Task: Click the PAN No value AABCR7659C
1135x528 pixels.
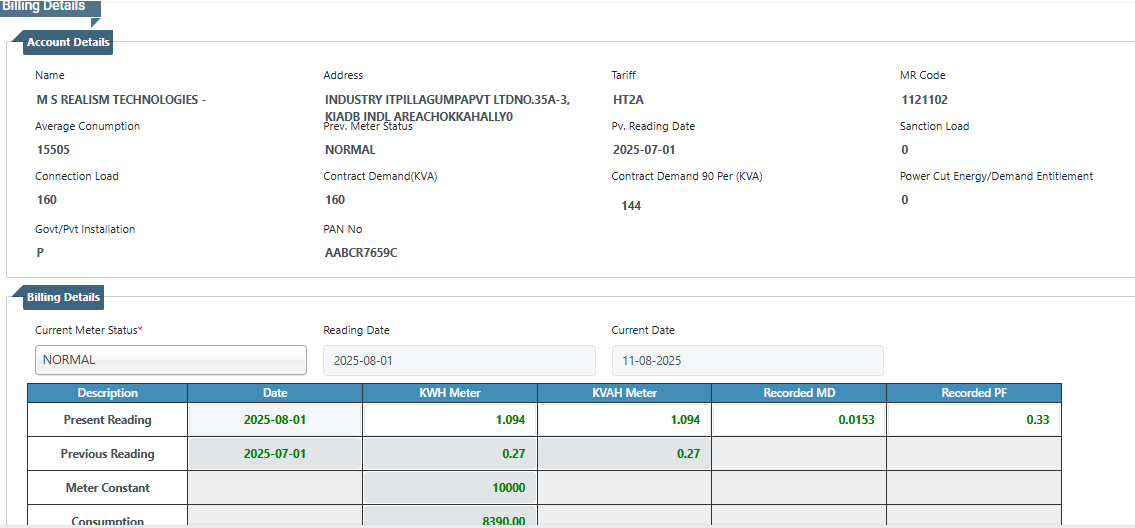Action: [361, 253]
